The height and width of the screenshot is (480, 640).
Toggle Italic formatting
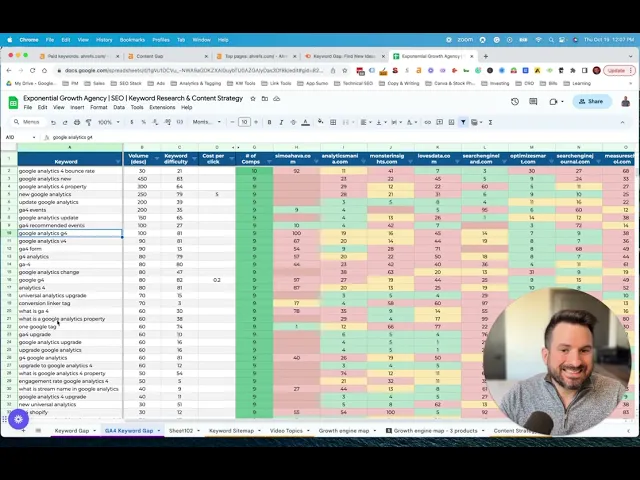[x=281, y=122]
